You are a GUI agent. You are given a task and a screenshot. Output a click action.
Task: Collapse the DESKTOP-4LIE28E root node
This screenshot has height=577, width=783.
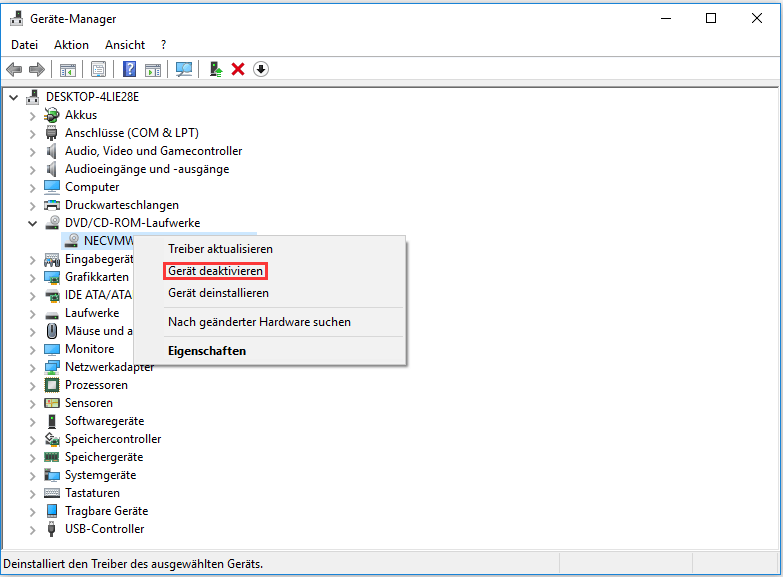click(13, 97)
